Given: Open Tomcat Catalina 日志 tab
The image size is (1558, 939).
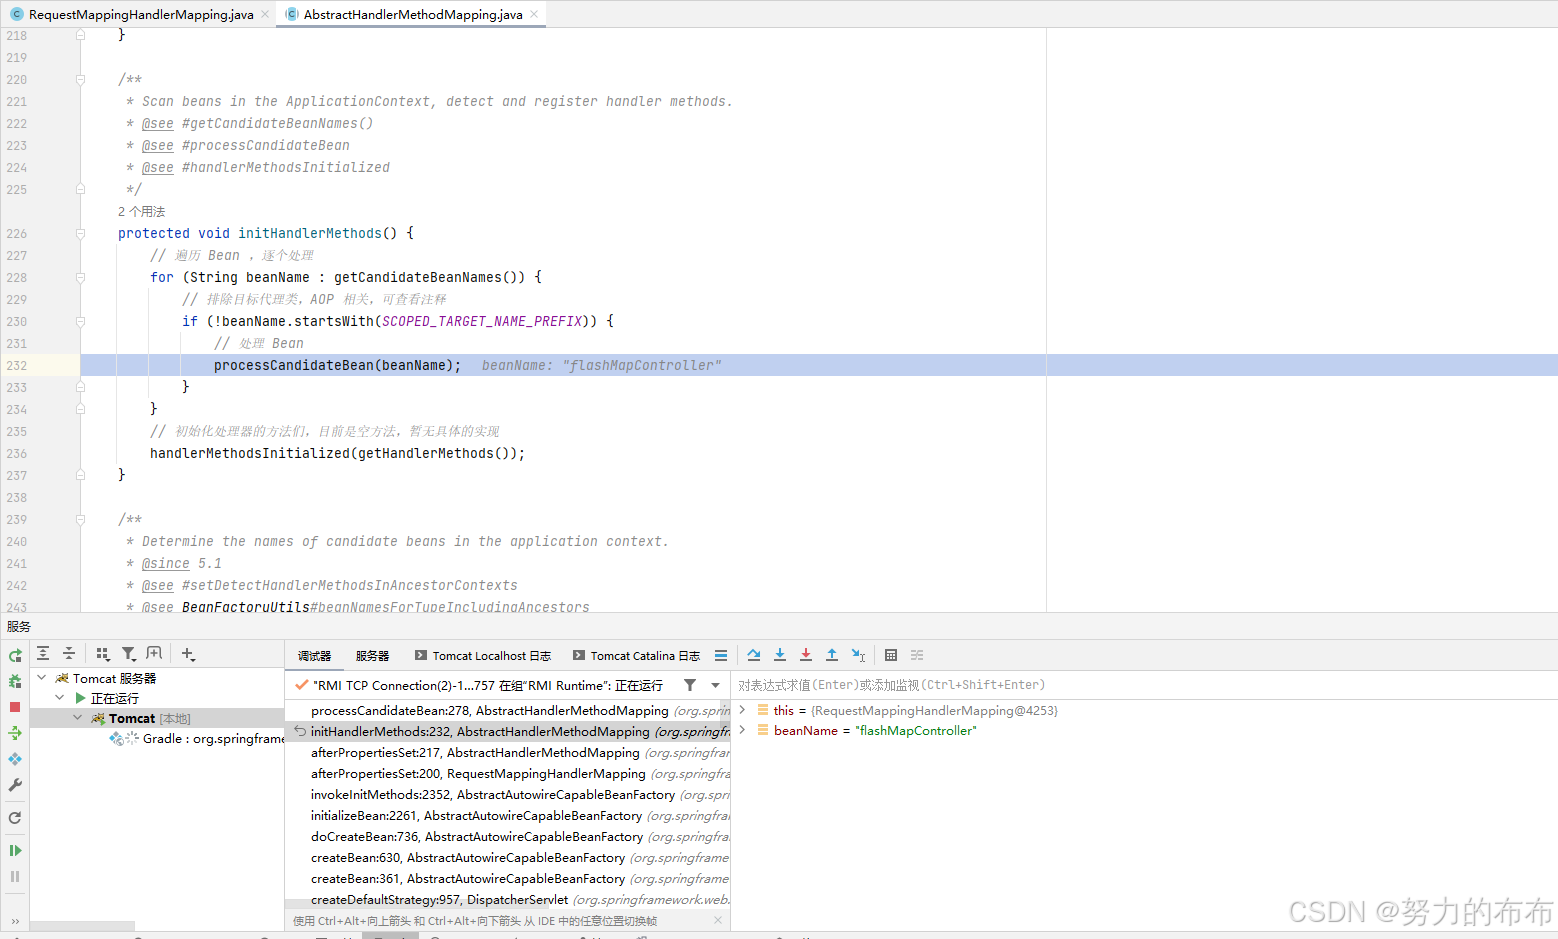Looking at the screenshot, I should tap(636, 656).
